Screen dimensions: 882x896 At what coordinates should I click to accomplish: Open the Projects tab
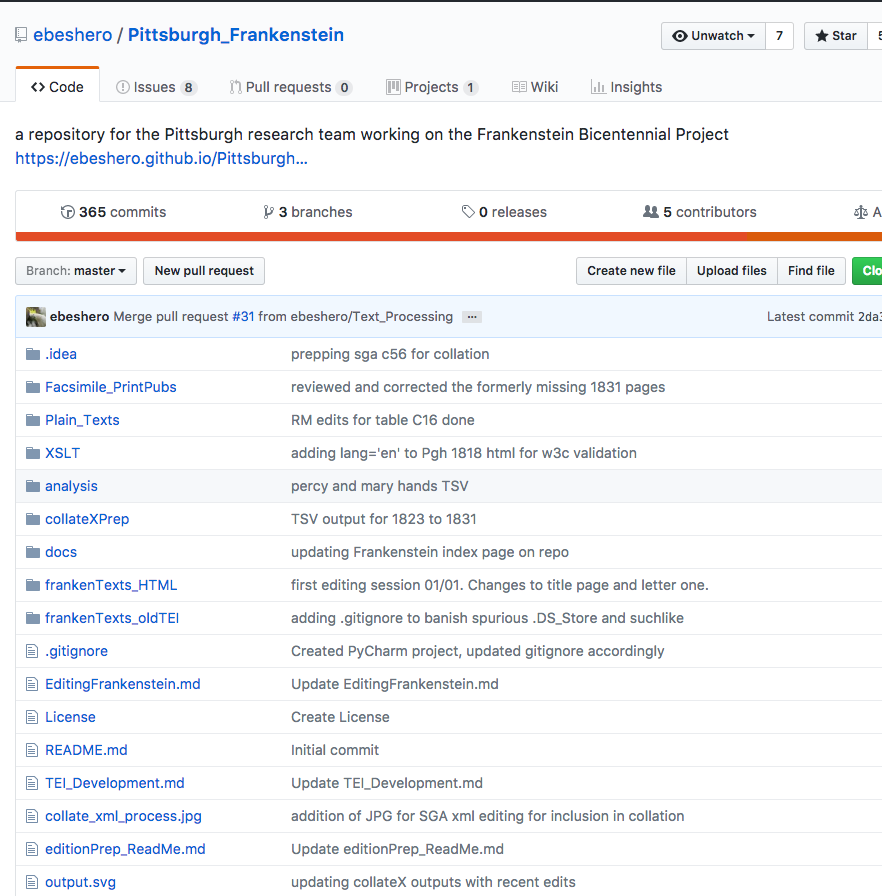pos(432,87)
